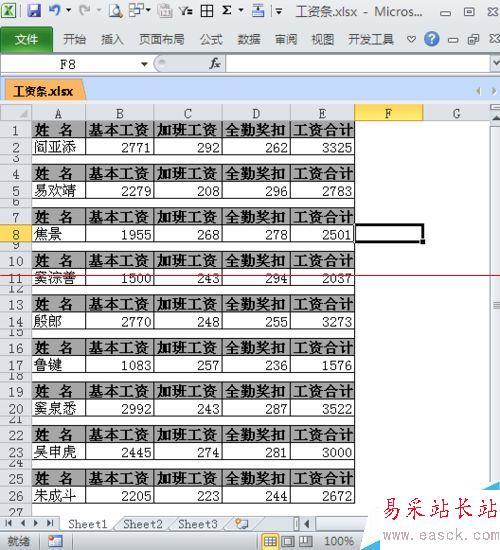The image size is (500, 550).
Task: Click the 100% zoom level
Action: point(339,541)
